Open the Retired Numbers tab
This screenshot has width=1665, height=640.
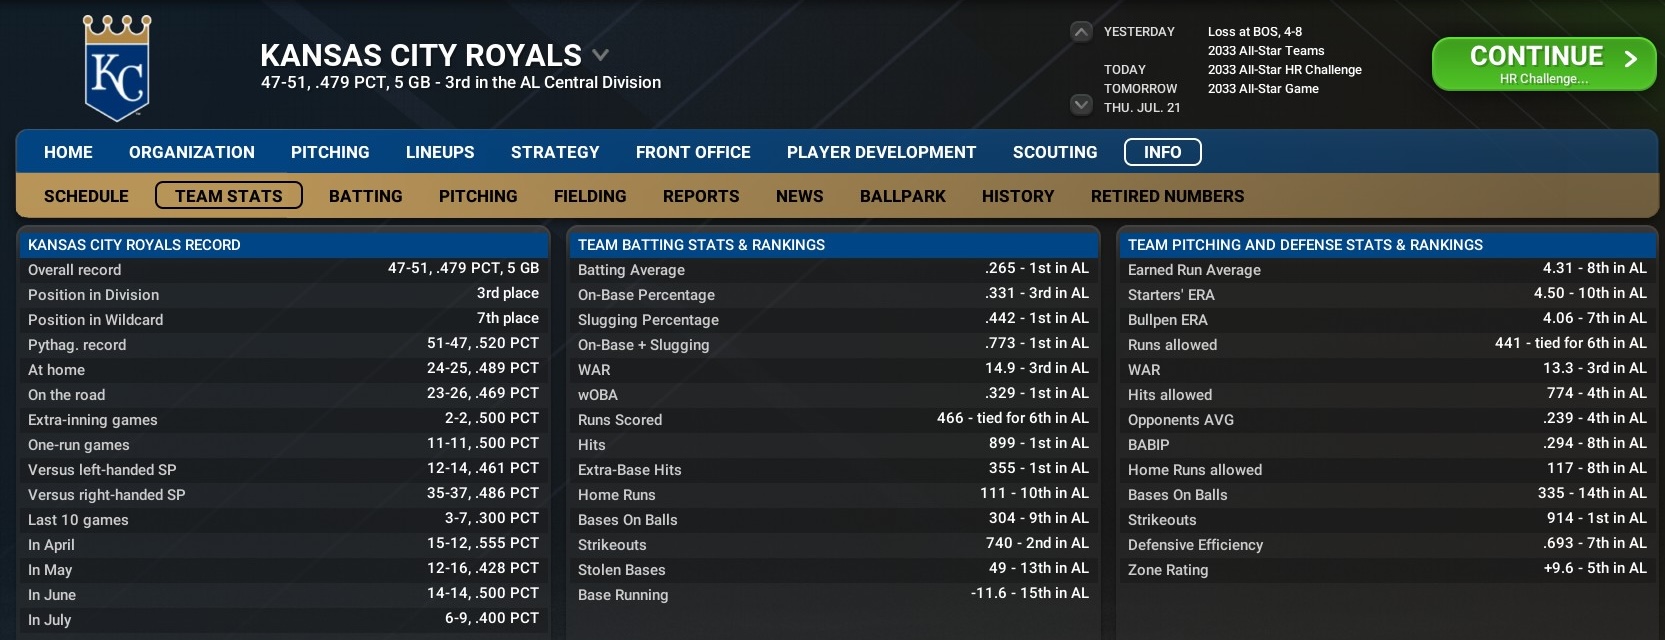[x=1168, y=196]
